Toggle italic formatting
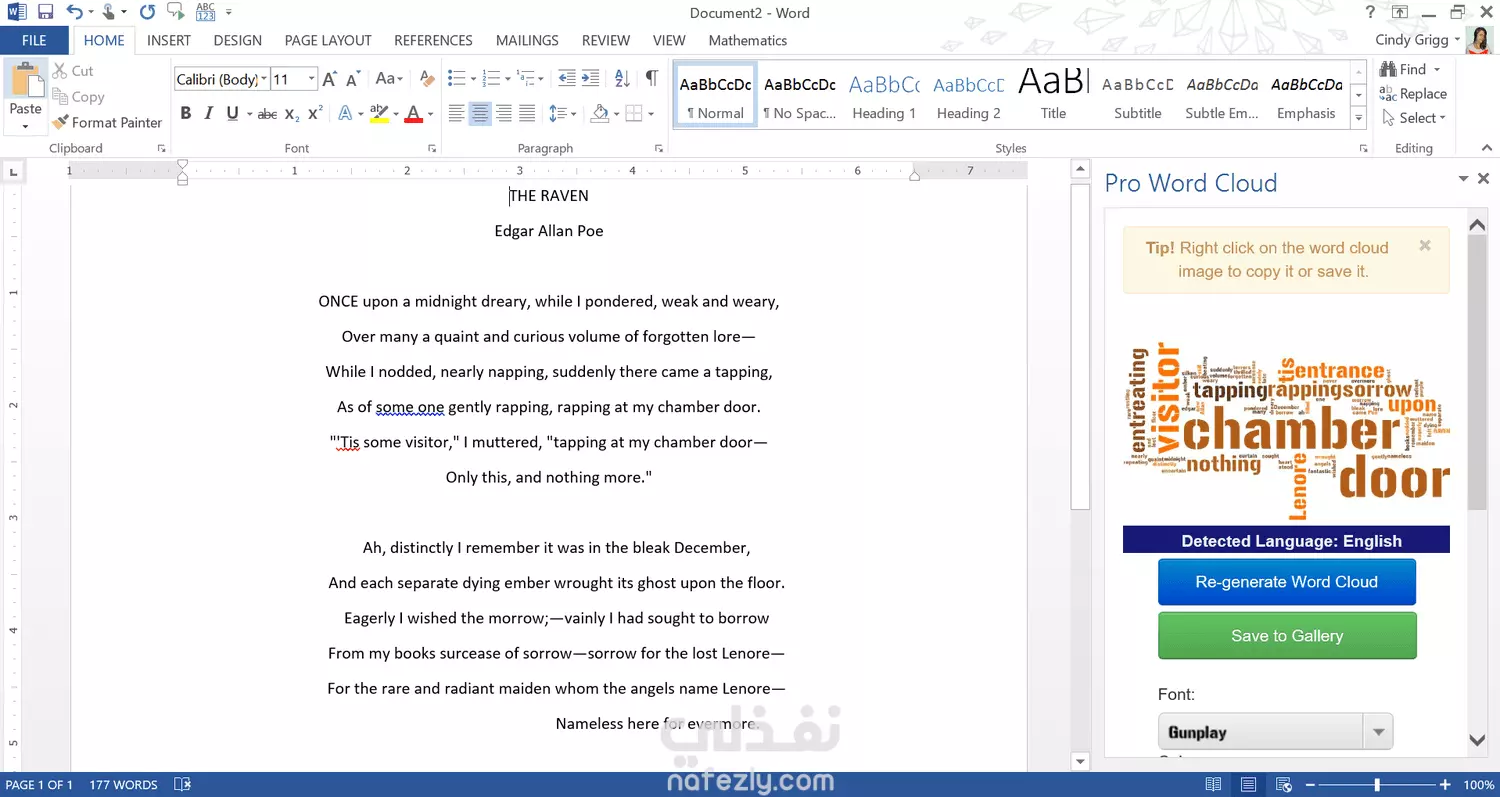This screenshot has height=797, width=1500. pyautogui.click(x=208, y=114)
